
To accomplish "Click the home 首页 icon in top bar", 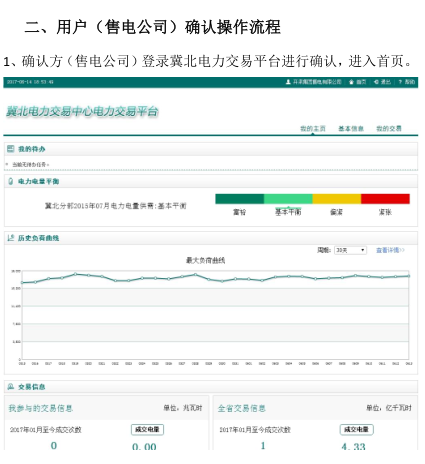I will click(351, 82).
